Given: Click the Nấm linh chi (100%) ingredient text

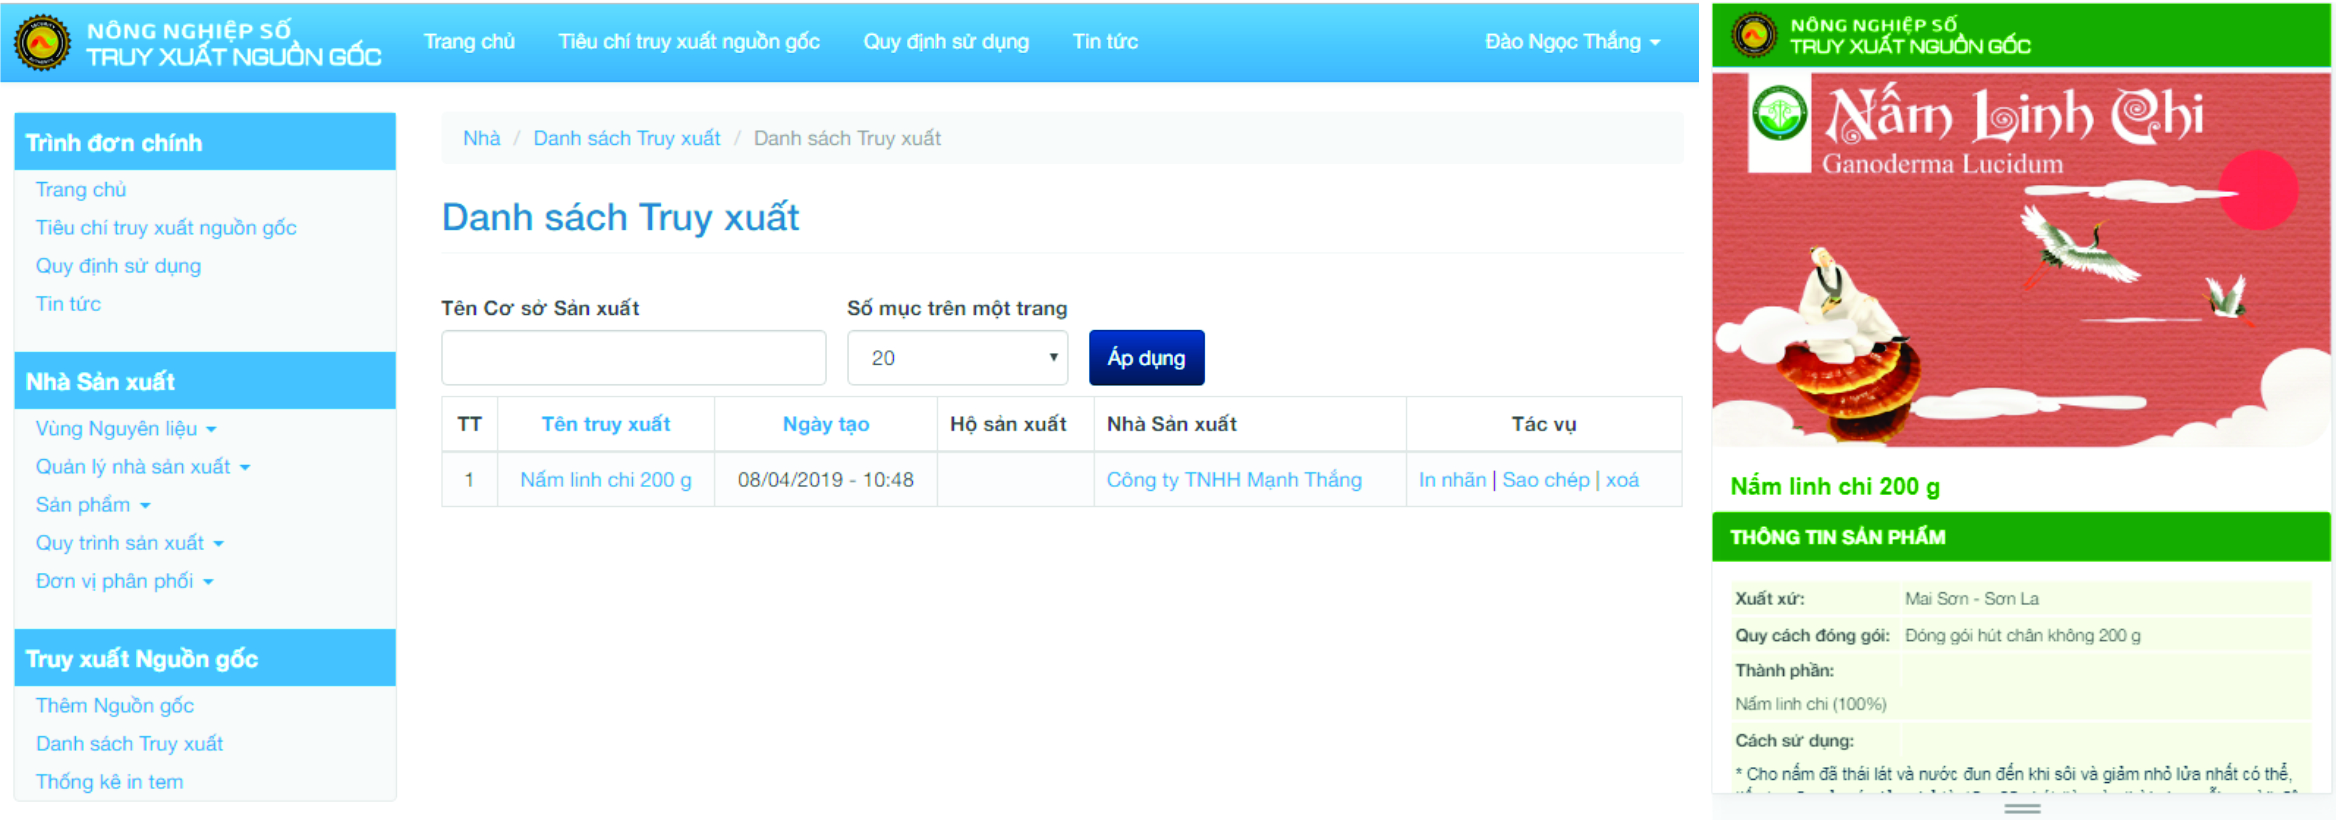Looking at the screenshot, I should tap(1811, 704).
